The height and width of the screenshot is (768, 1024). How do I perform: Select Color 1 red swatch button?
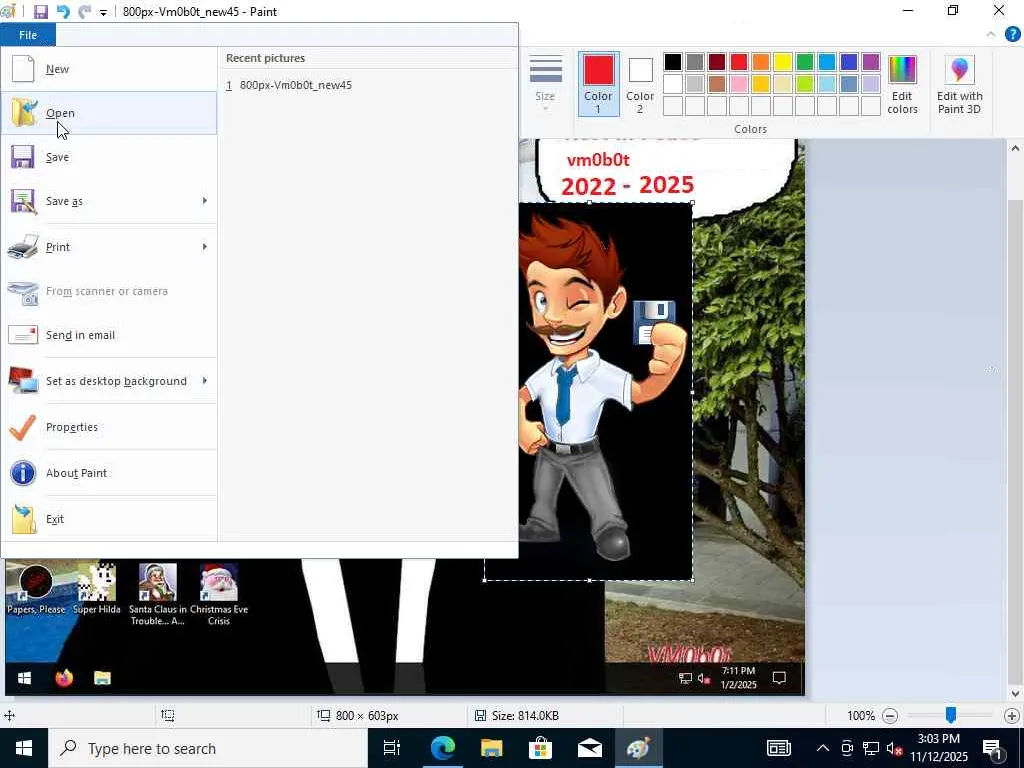(x=598, y=84)
